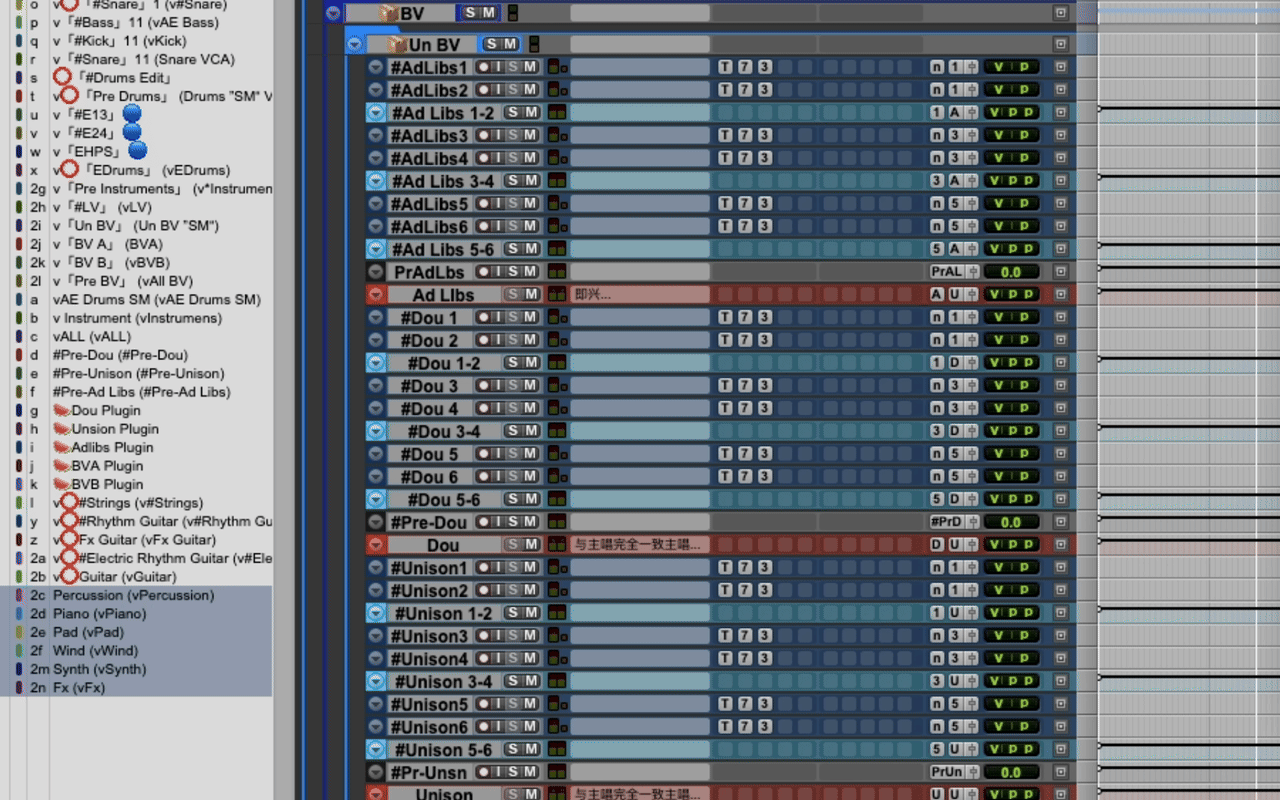Enable input monitoring on #Unison5
The height and width of the screenshot is (800, 1280).
(x=497, y=704)
